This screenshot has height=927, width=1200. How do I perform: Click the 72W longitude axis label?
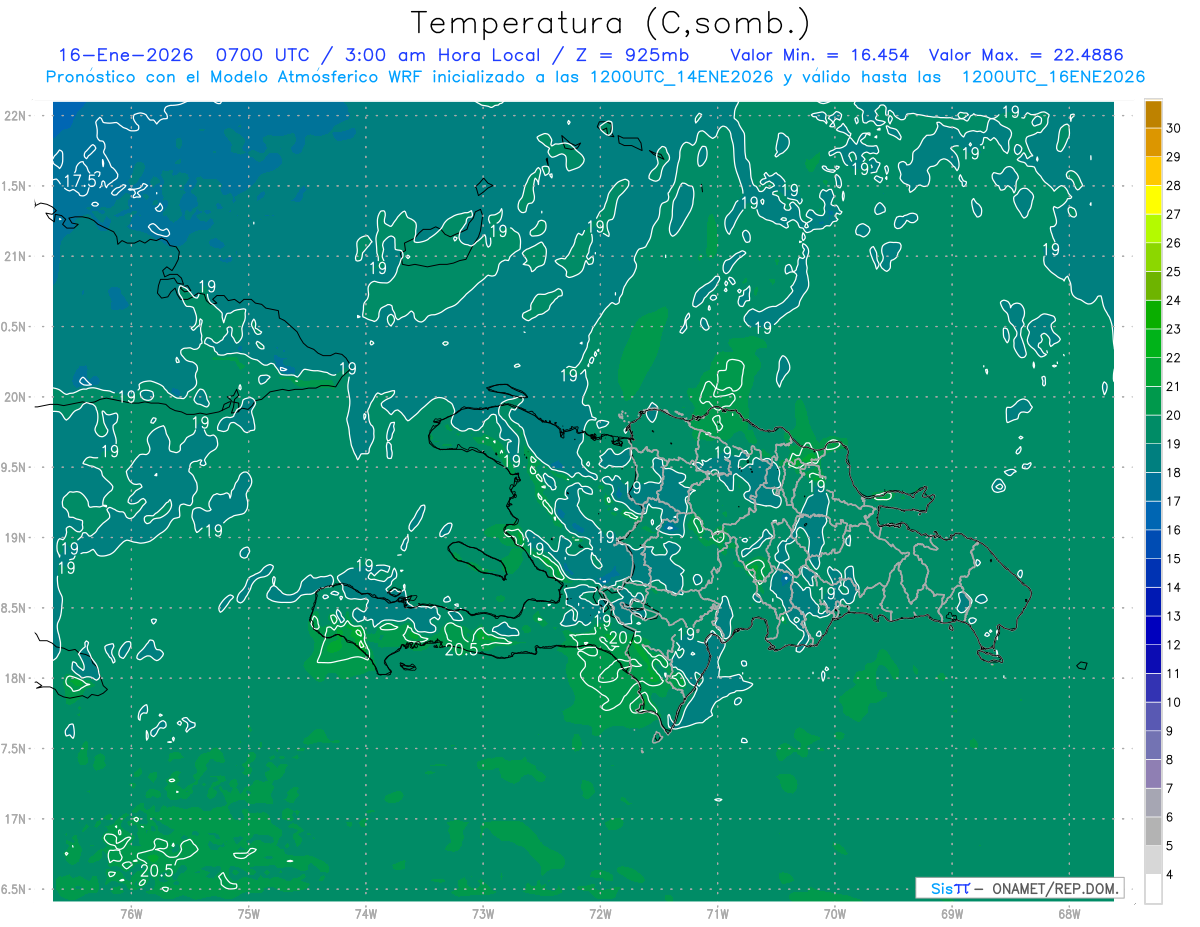[600, 913]
